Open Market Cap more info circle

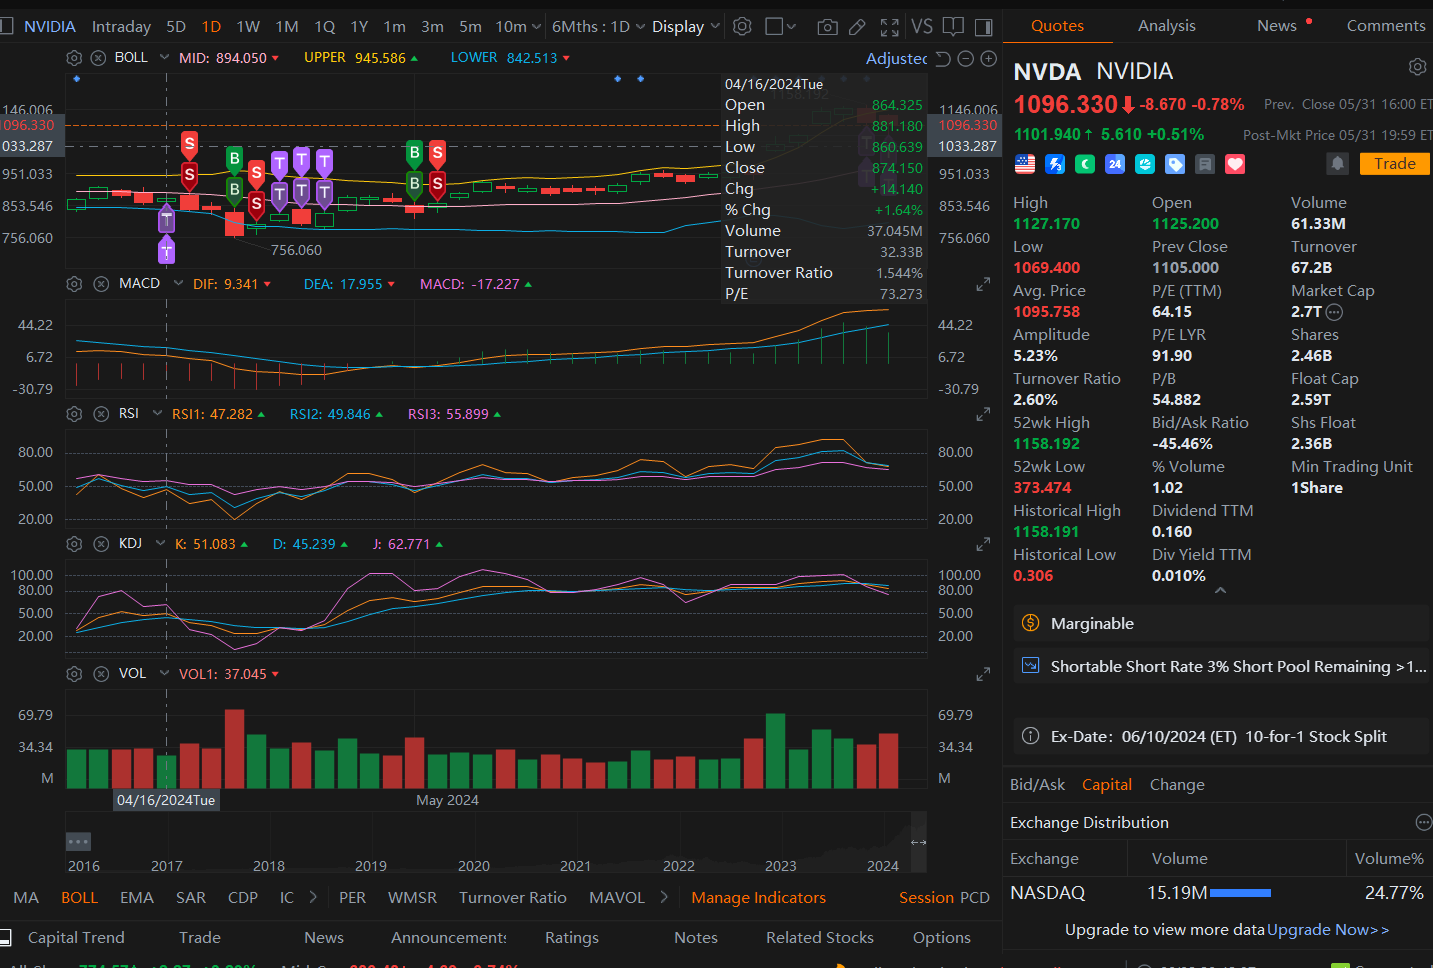(1334, 312)
